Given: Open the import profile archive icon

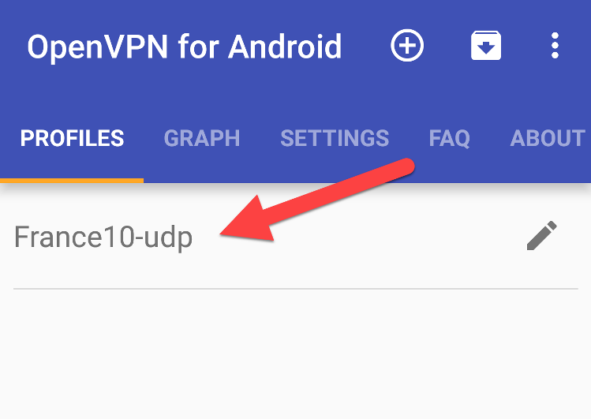Looking at the screenshot, I should tap(486, 45).
